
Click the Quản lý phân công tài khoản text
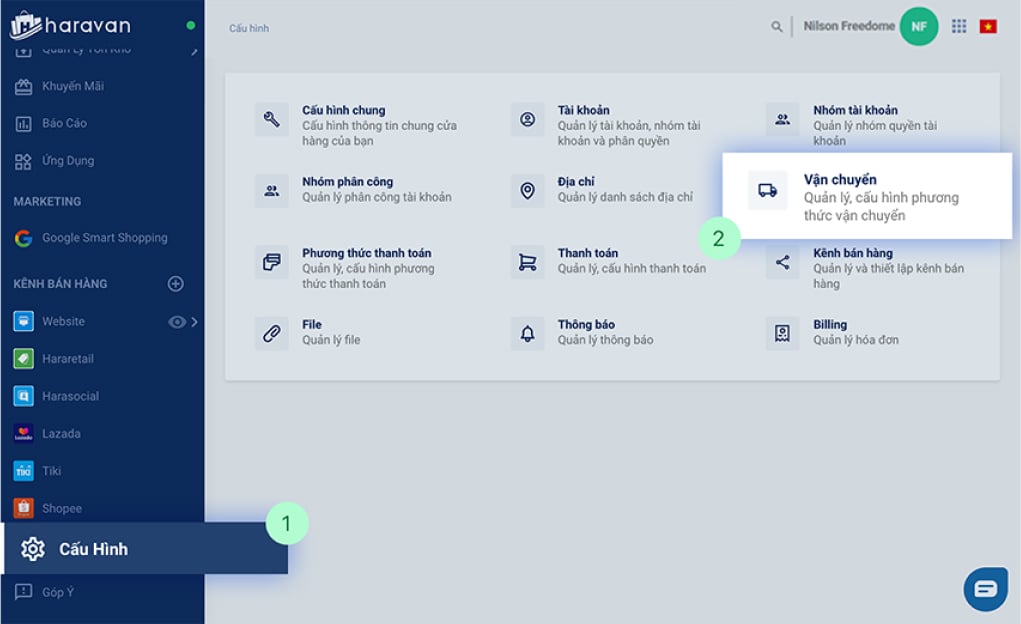point(376,197)
